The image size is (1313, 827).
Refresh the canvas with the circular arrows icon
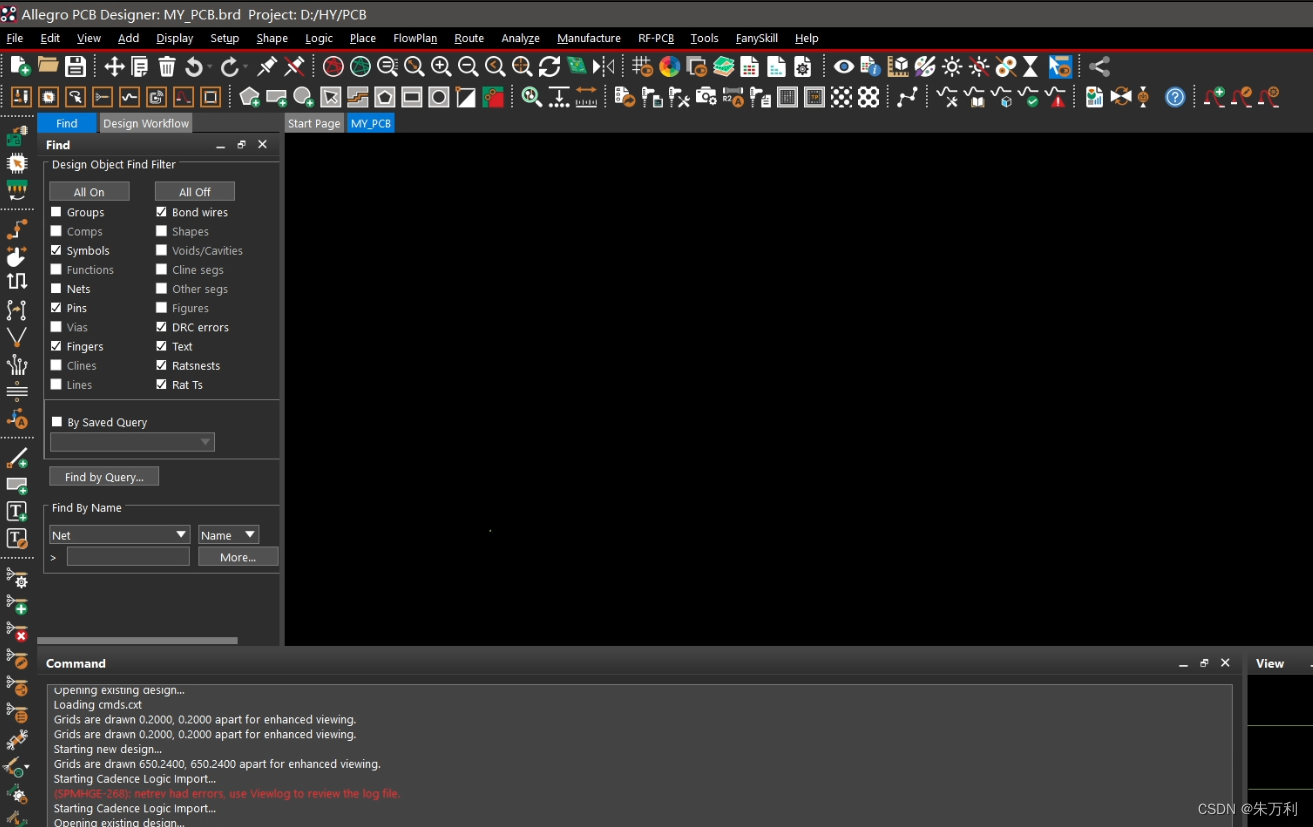(x=549, y=67)
